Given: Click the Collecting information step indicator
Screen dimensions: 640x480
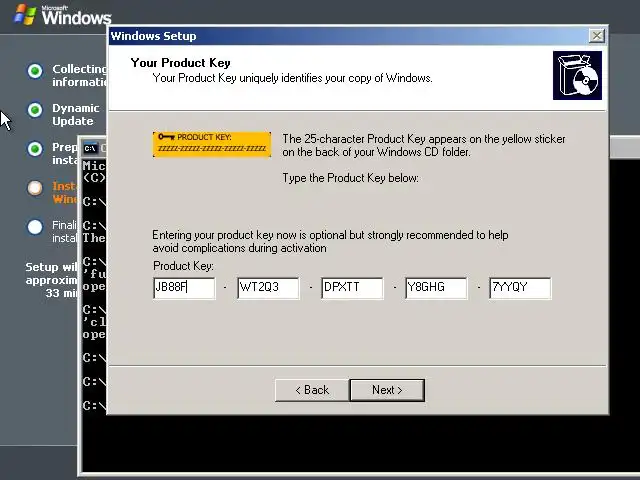Looking at the screenshot, I should pos(35,71).
